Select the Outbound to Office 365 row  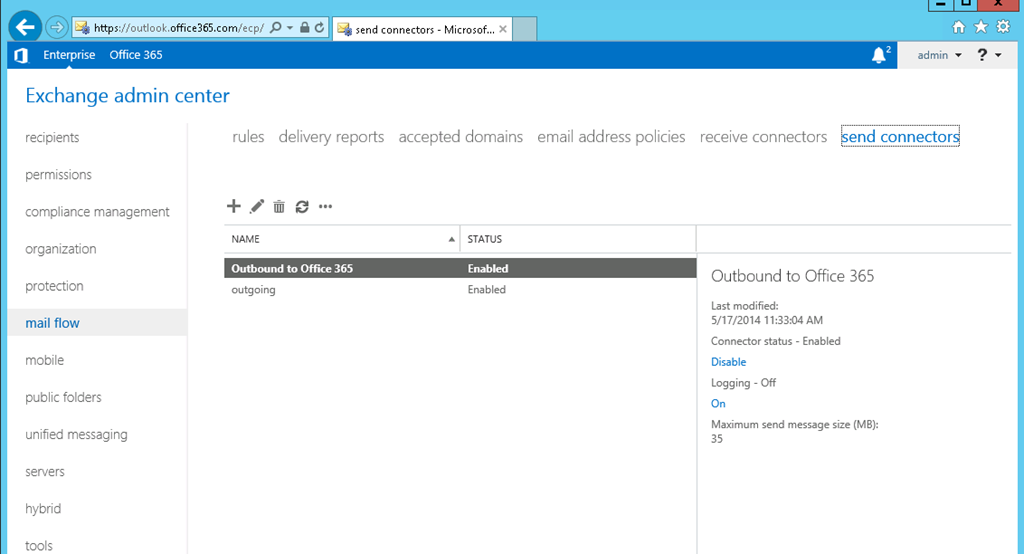tap(460, 269)
